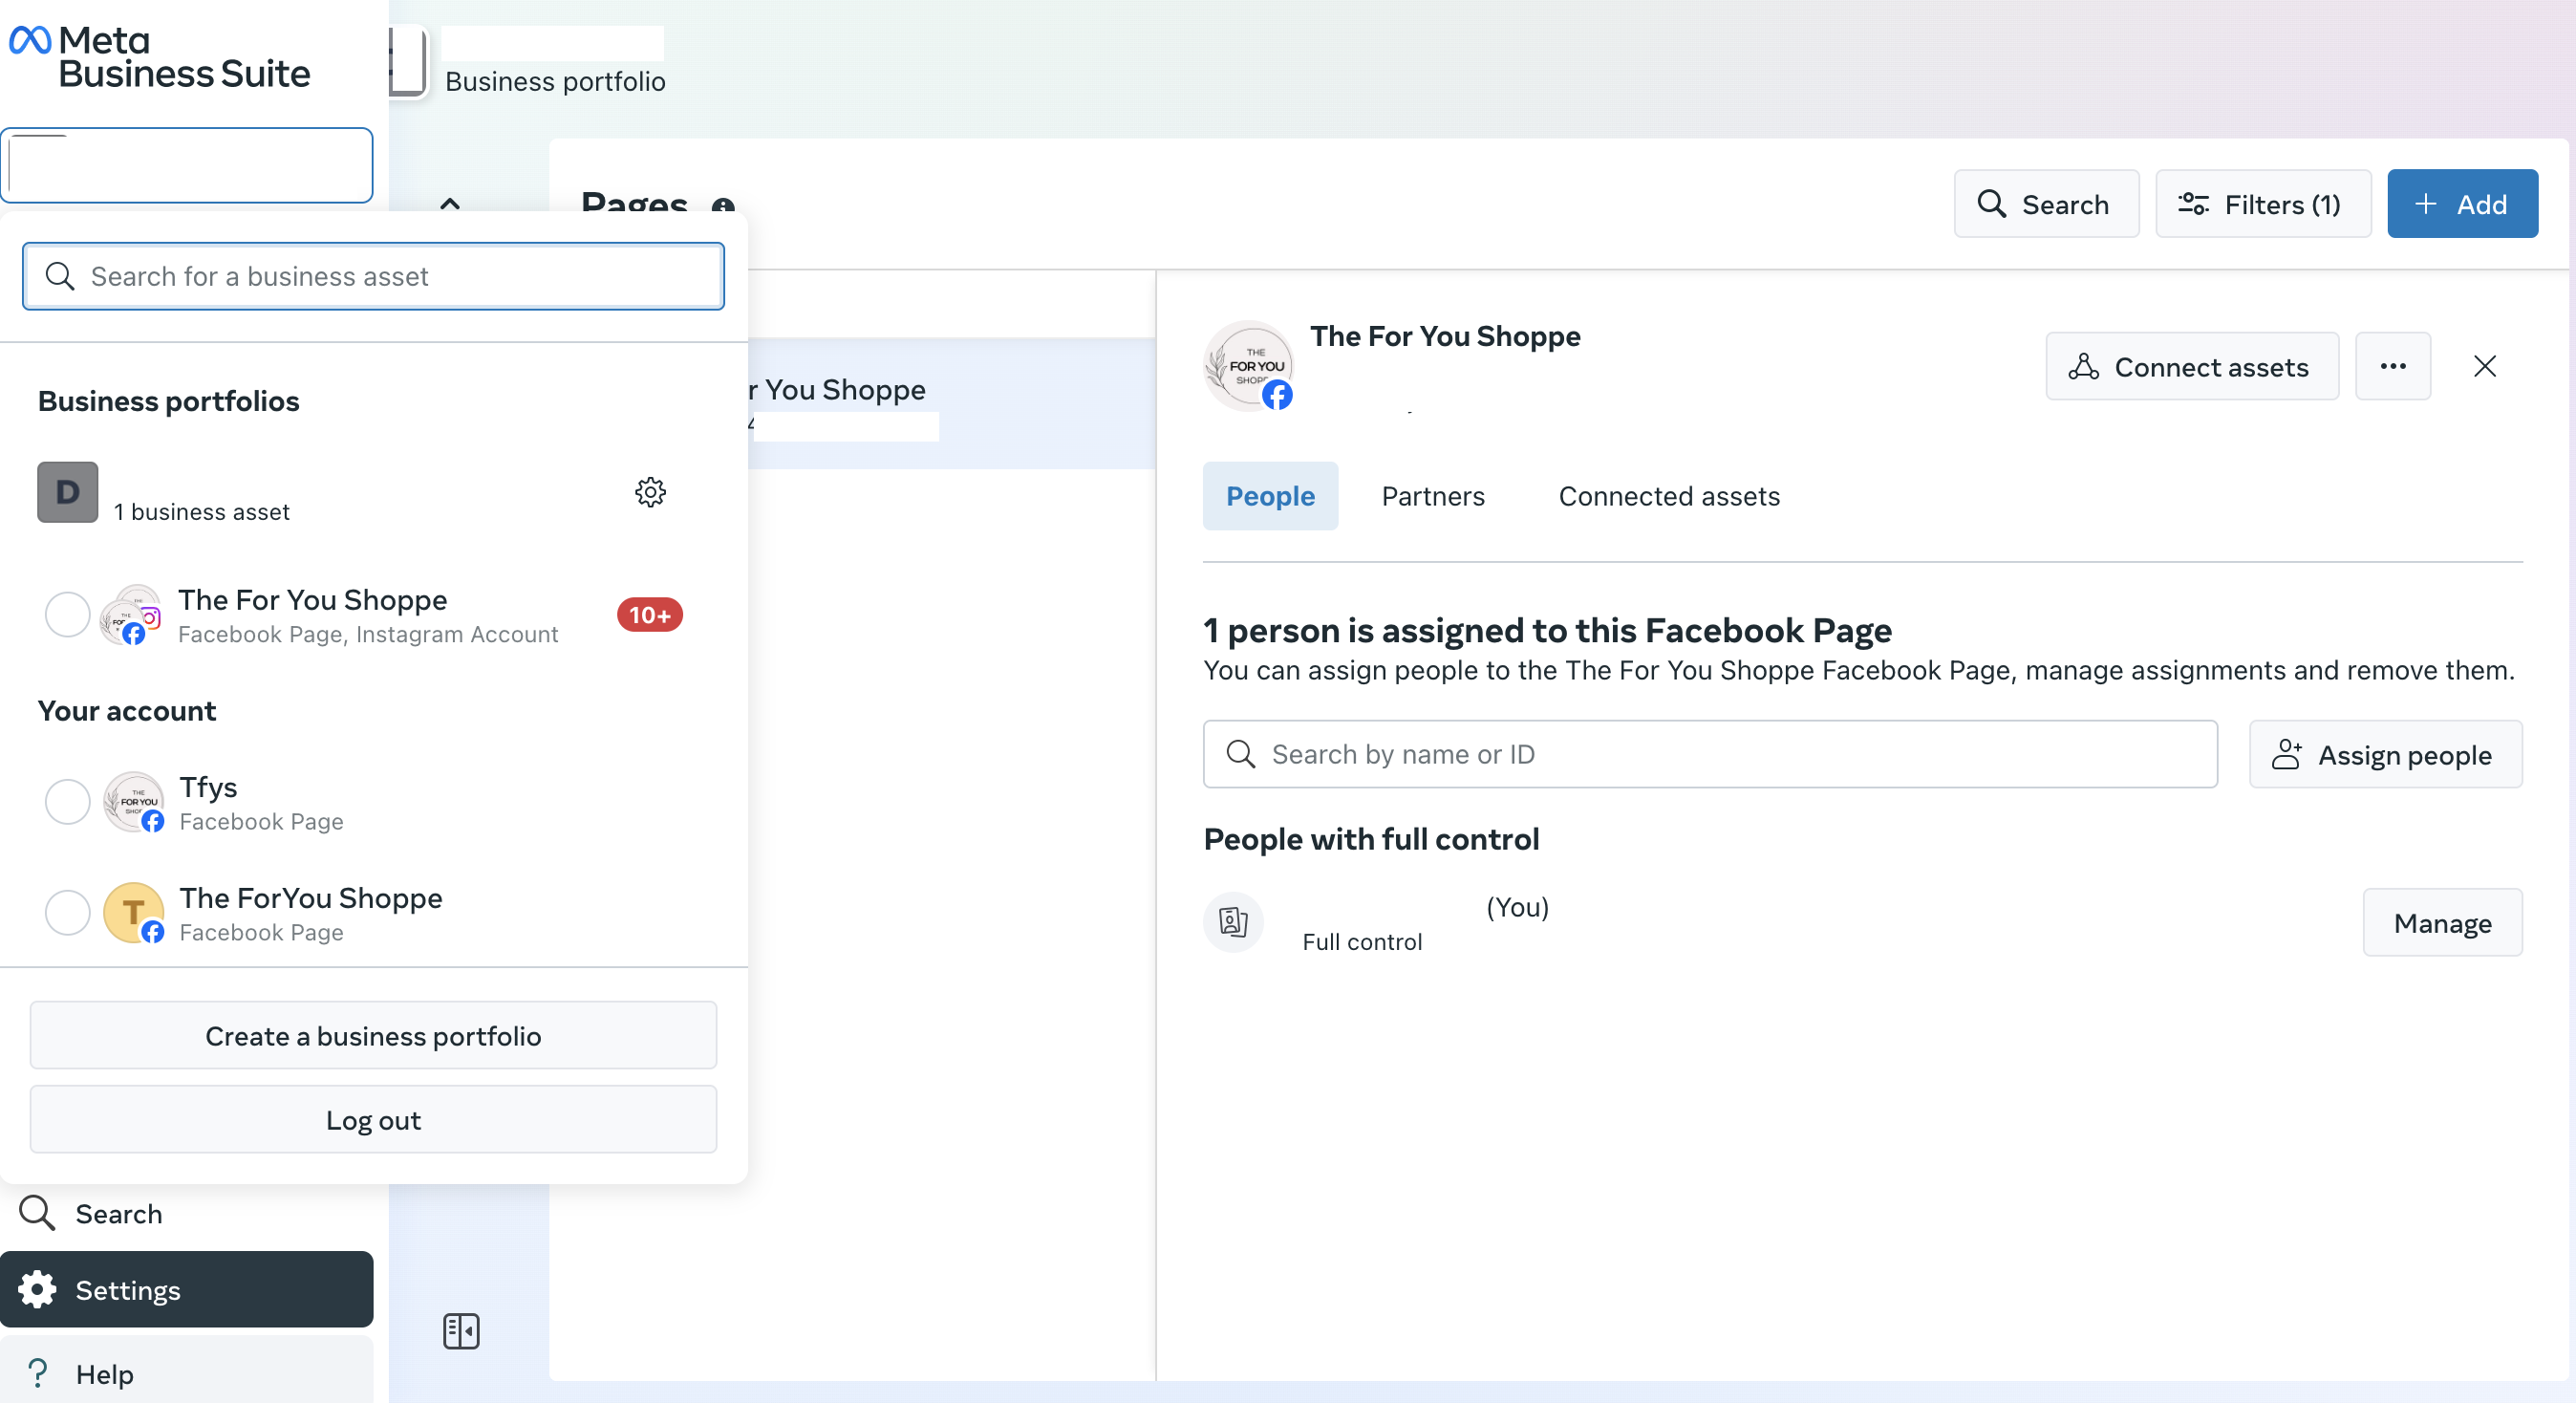Switch to the Partners tab
The height and width of the screenshot is (1403, 2576).
point(1433,496)
